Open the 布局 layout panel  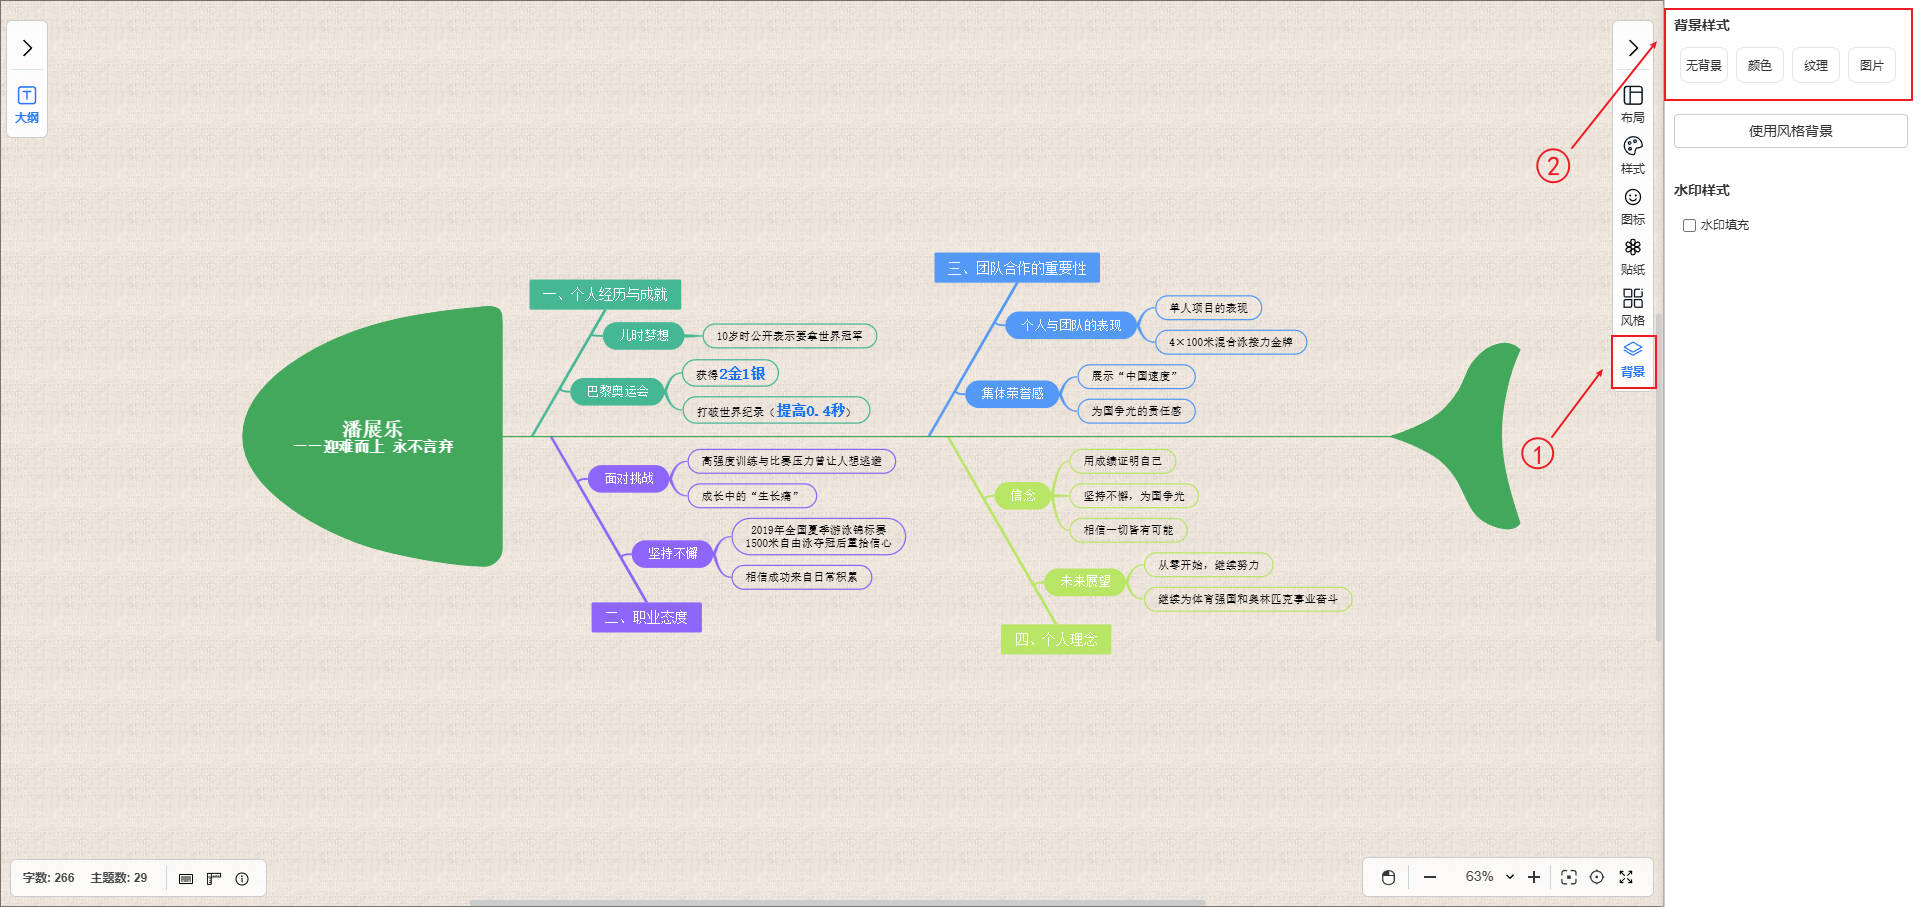1632,103
